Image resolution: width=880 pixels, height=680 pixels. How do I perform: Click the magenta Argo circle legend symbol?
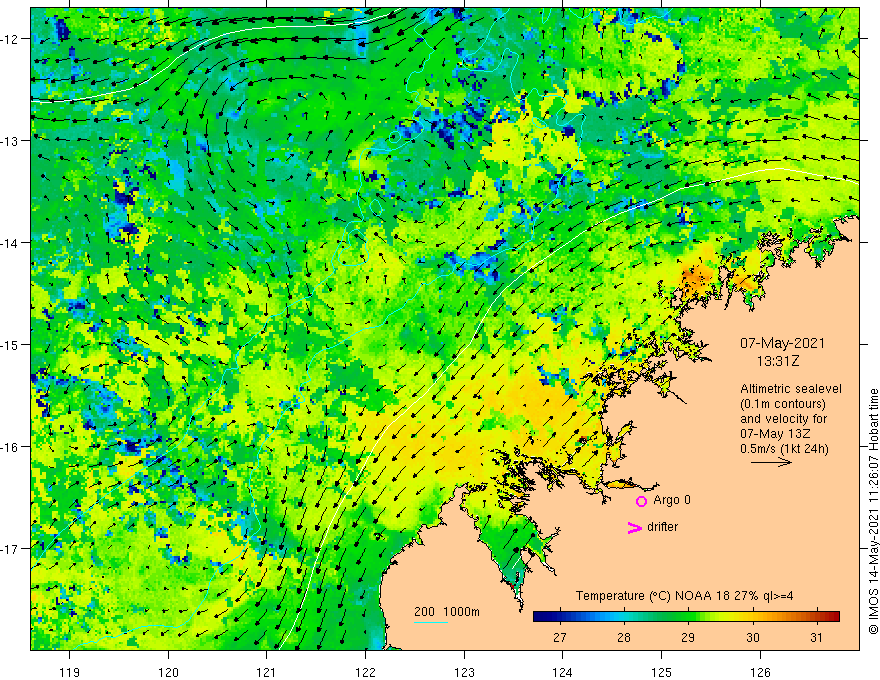641,501
